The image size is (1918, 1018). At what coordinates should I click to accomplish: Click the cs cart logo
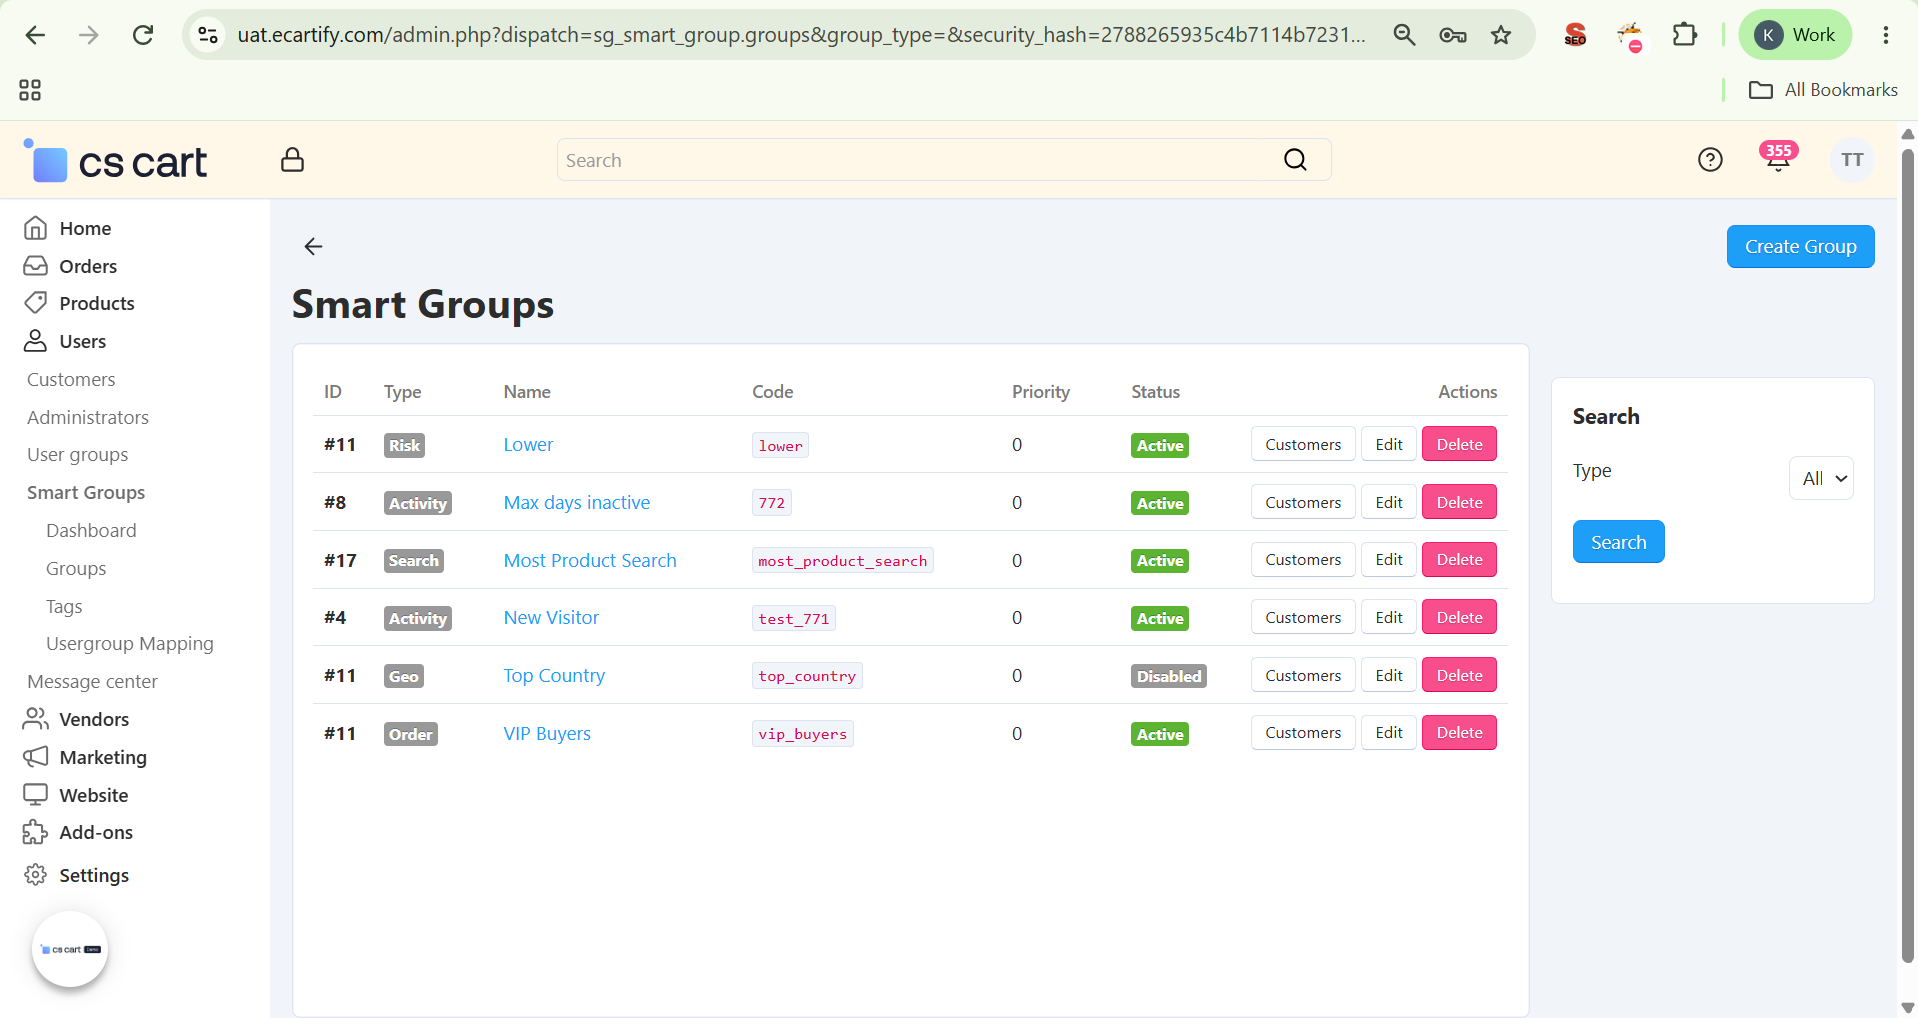tap(115, 161)
